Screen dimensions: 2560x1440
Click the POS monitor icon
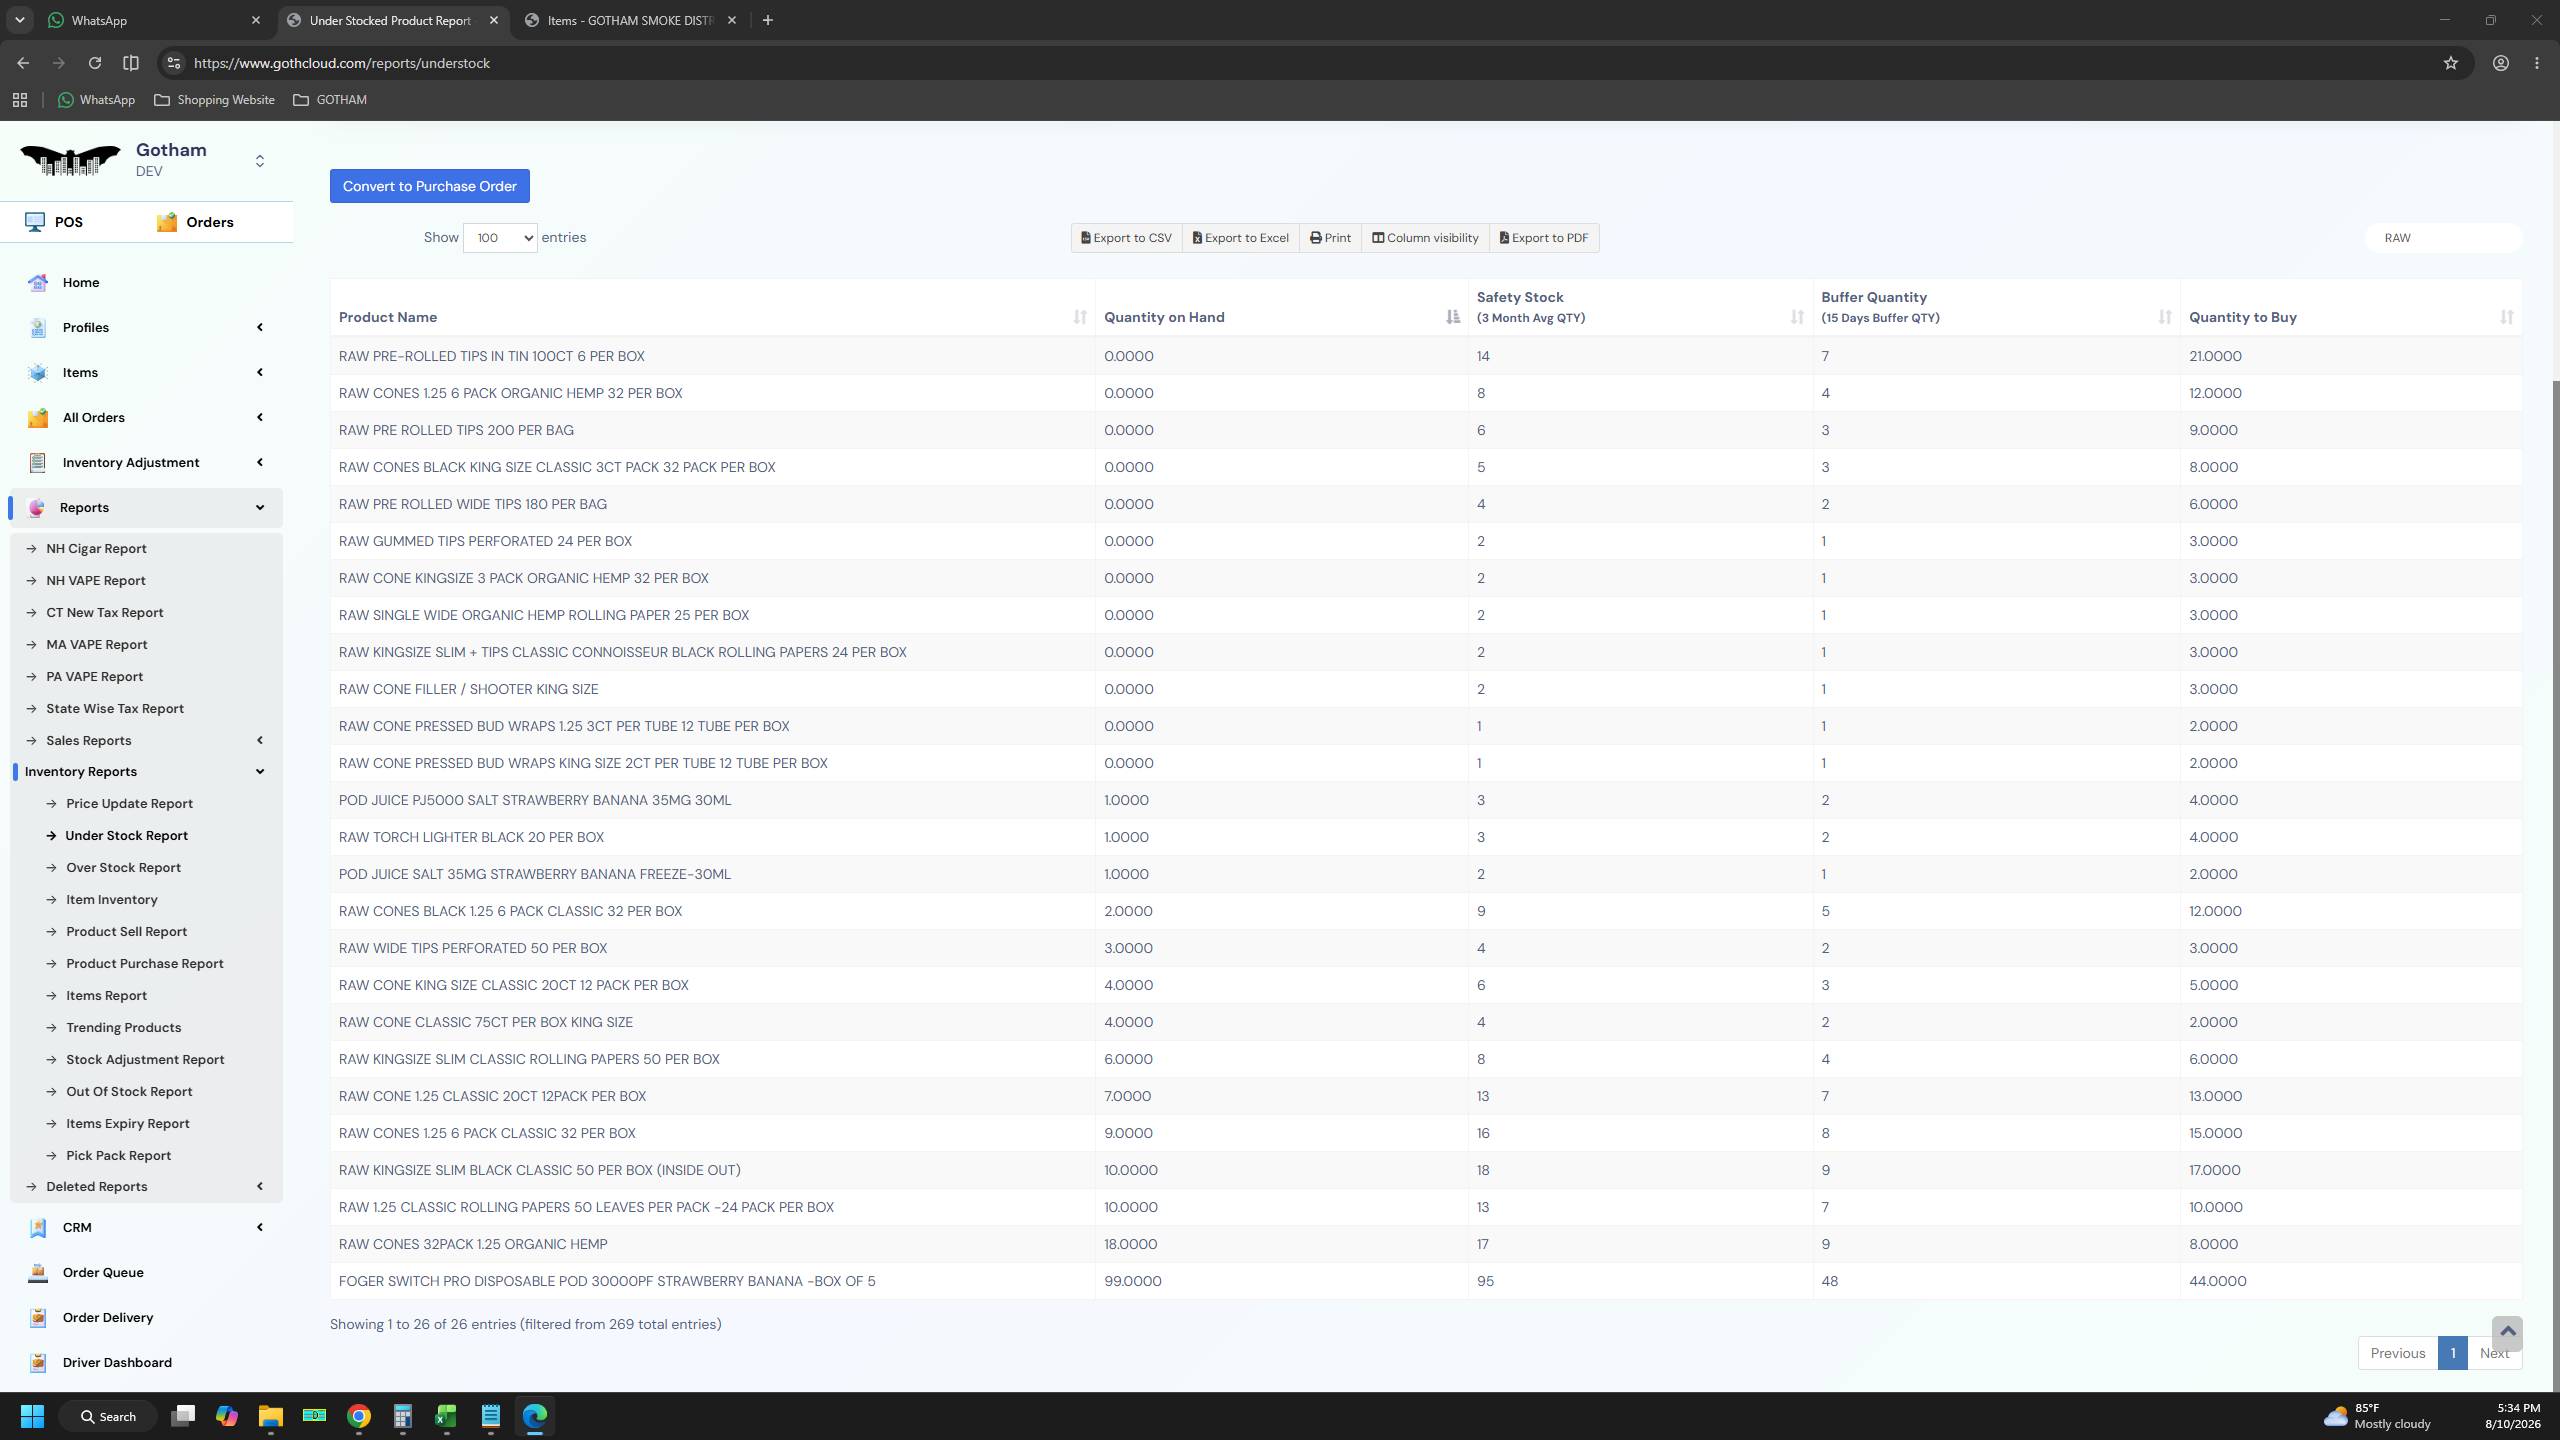[x=35, y=222]
